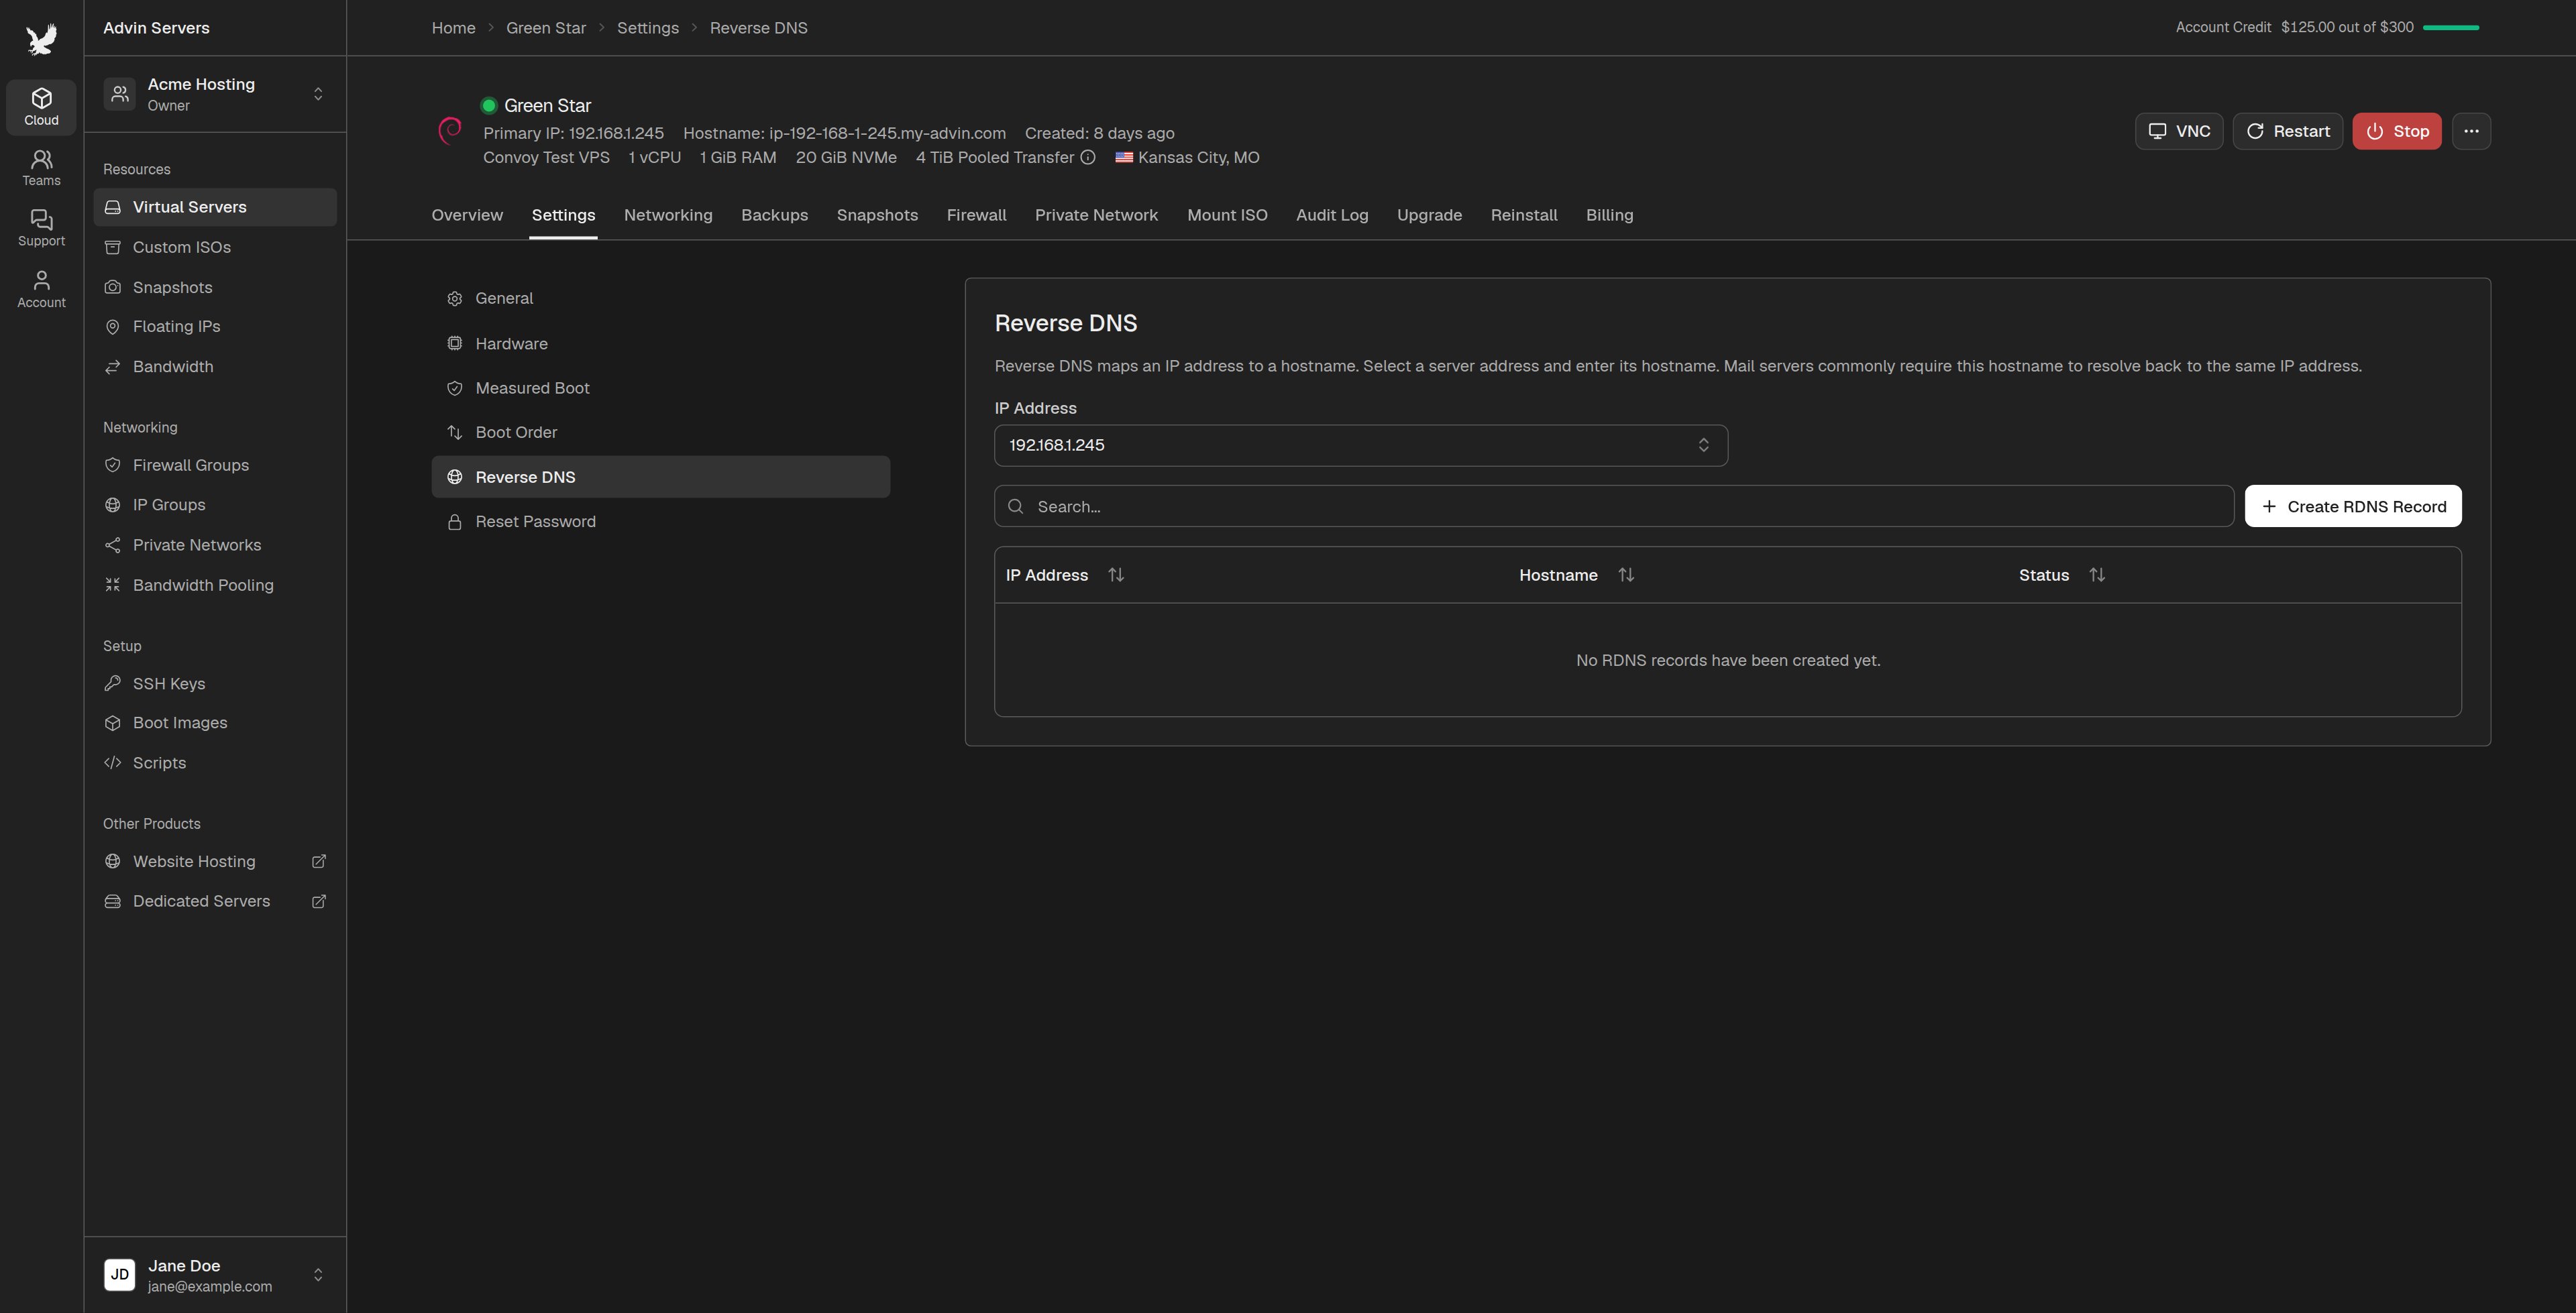Open the Support chat icon
Screen dimensions: 2576x1313
tap(41, 228)
